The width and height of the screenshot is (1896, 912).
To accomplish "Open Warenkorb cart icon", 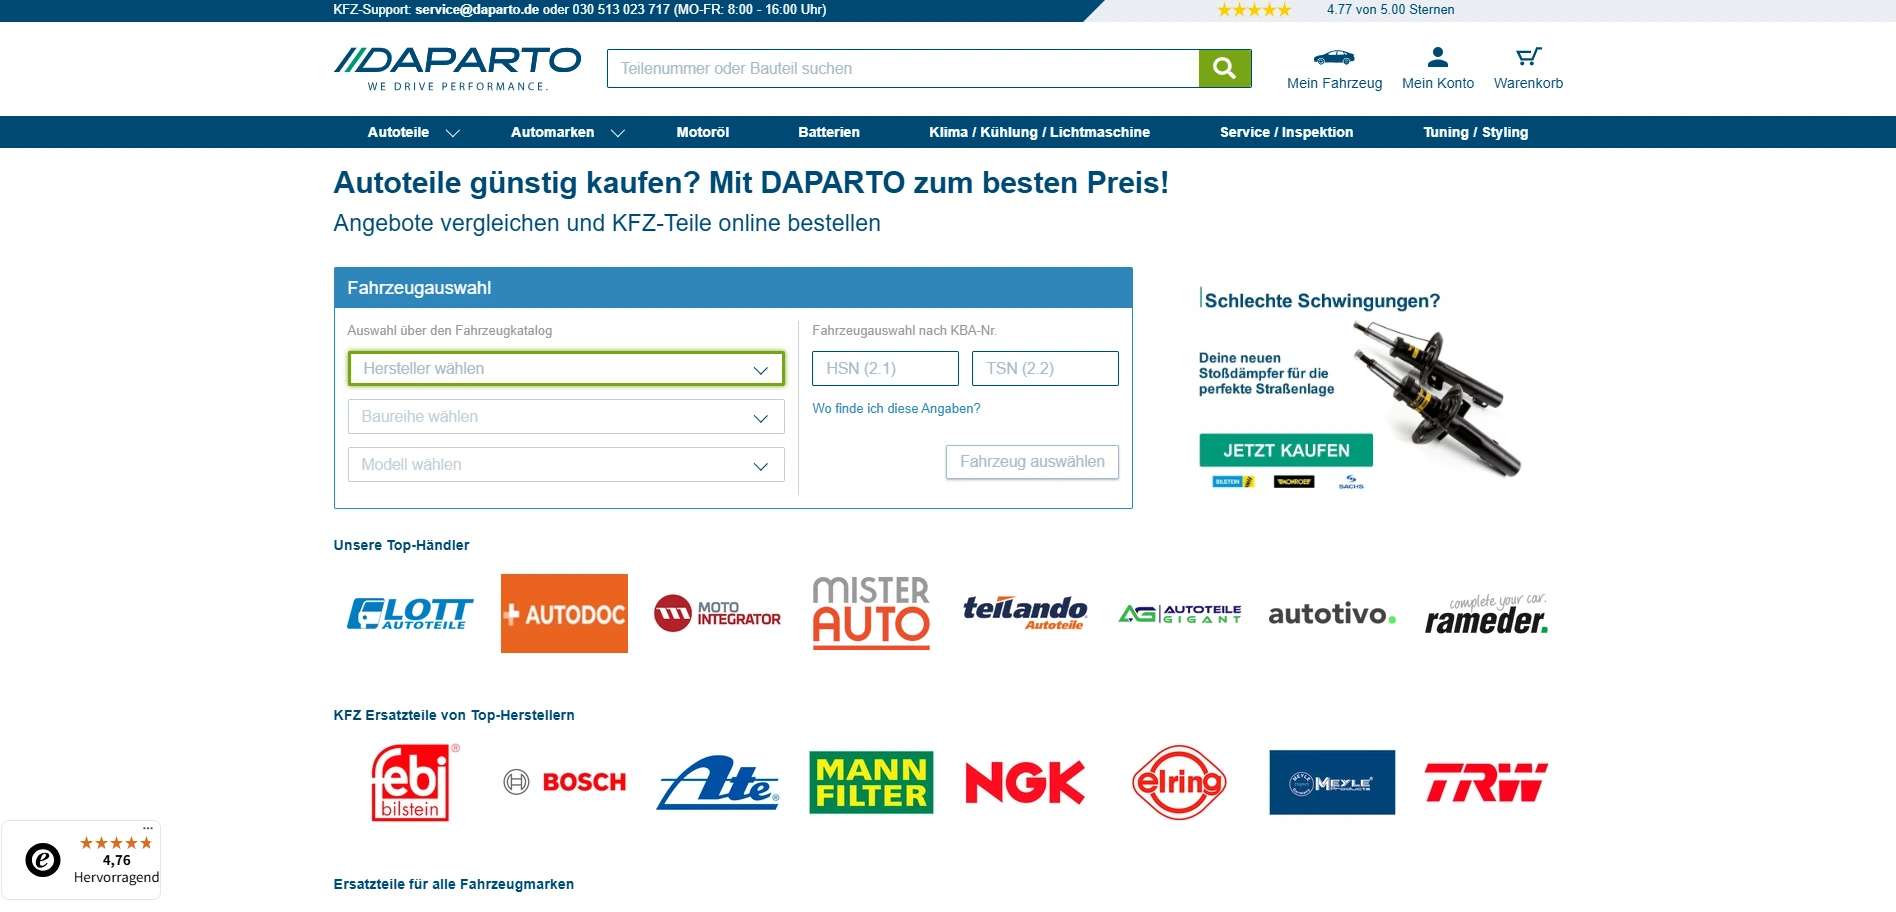I will click(x=1528, y=57).
